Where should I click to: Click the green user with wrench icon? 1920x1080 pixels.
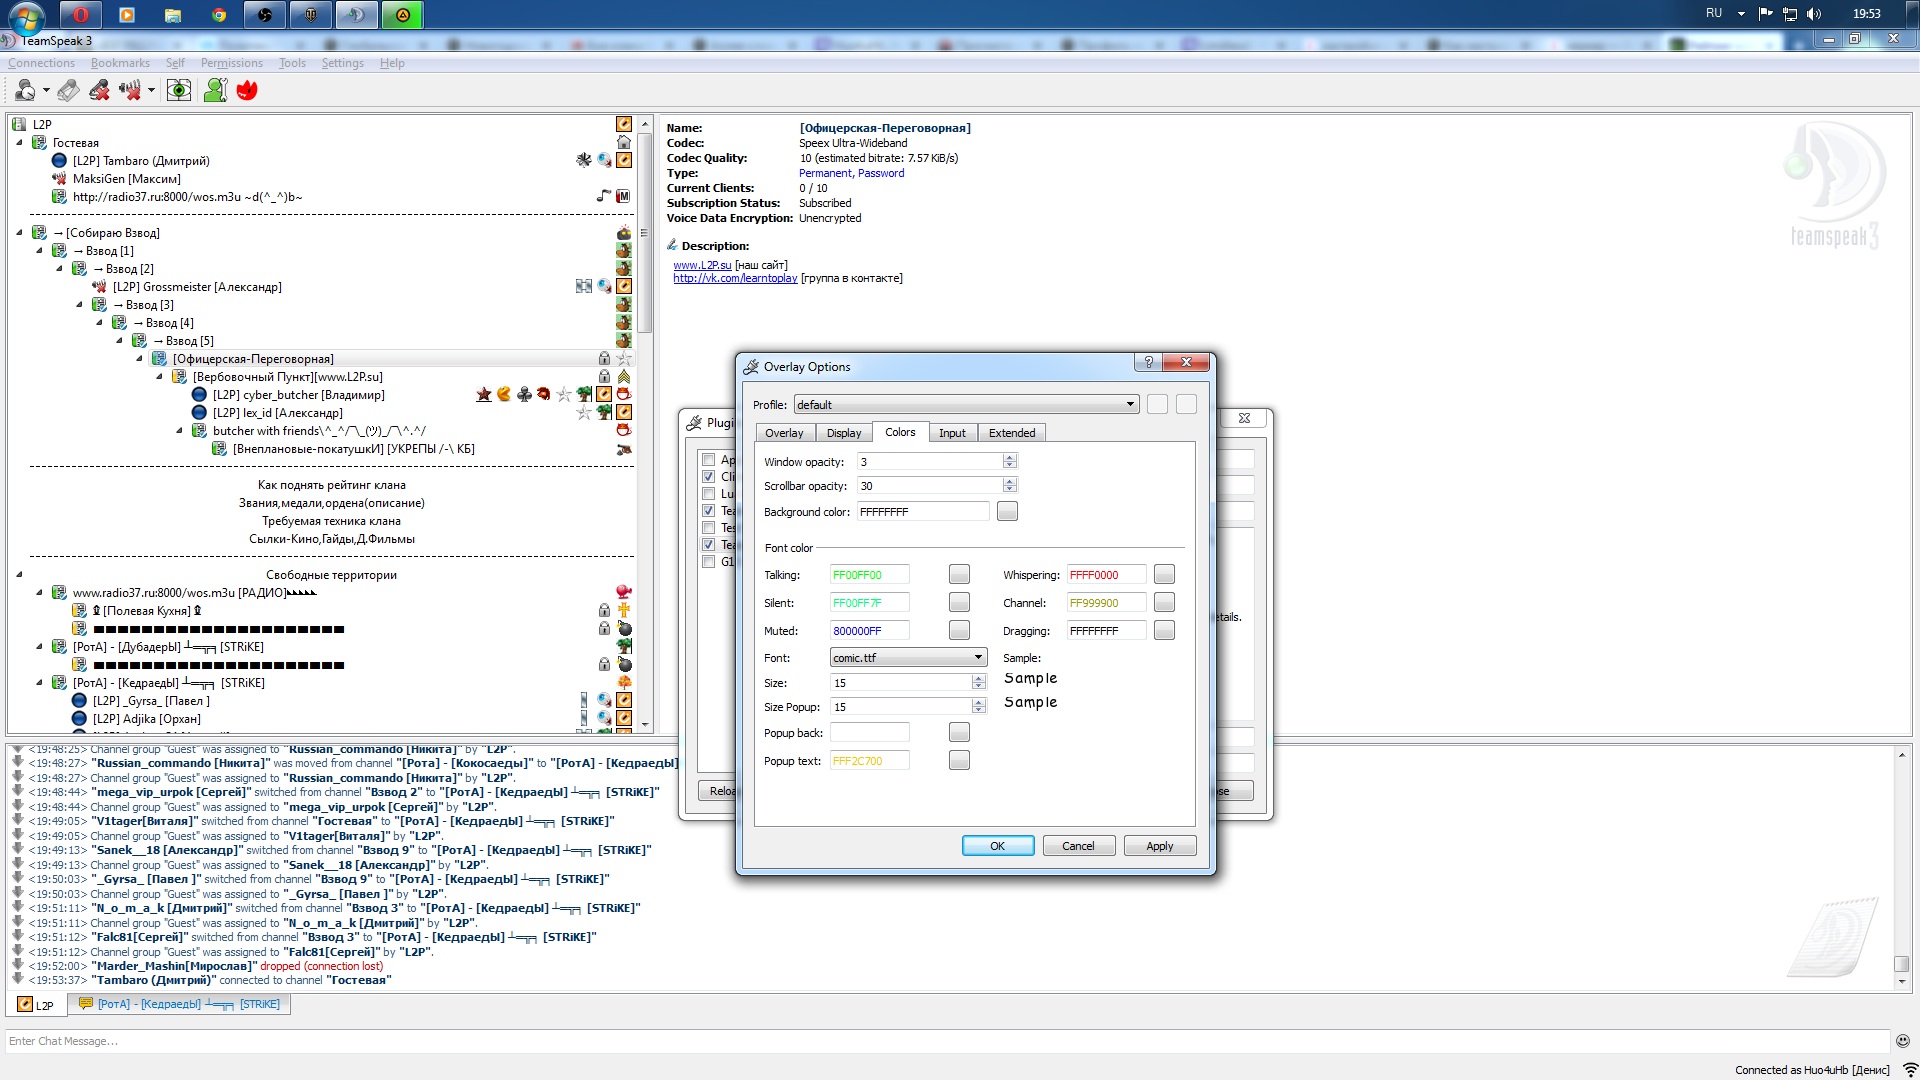215,91
